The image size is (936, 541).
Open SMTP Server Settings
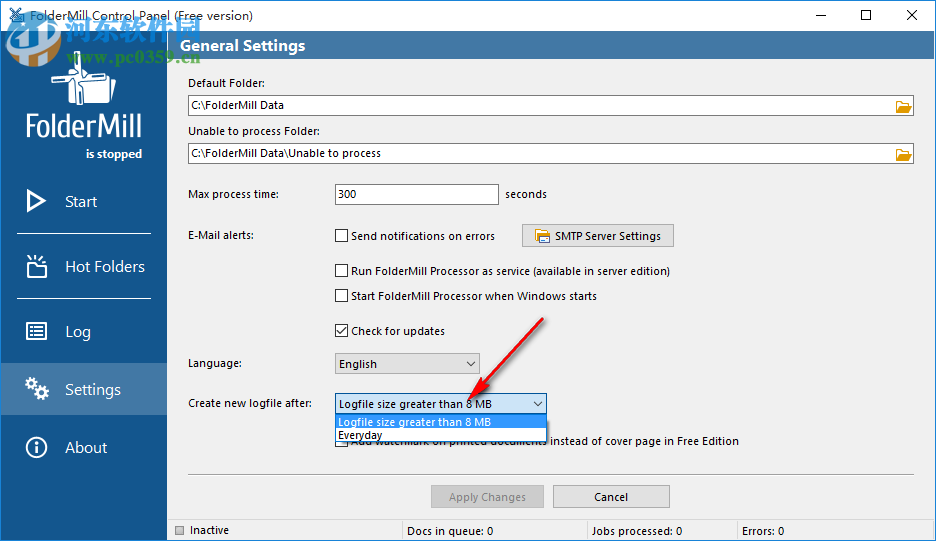pyautogui.click(x=597, y=236)
